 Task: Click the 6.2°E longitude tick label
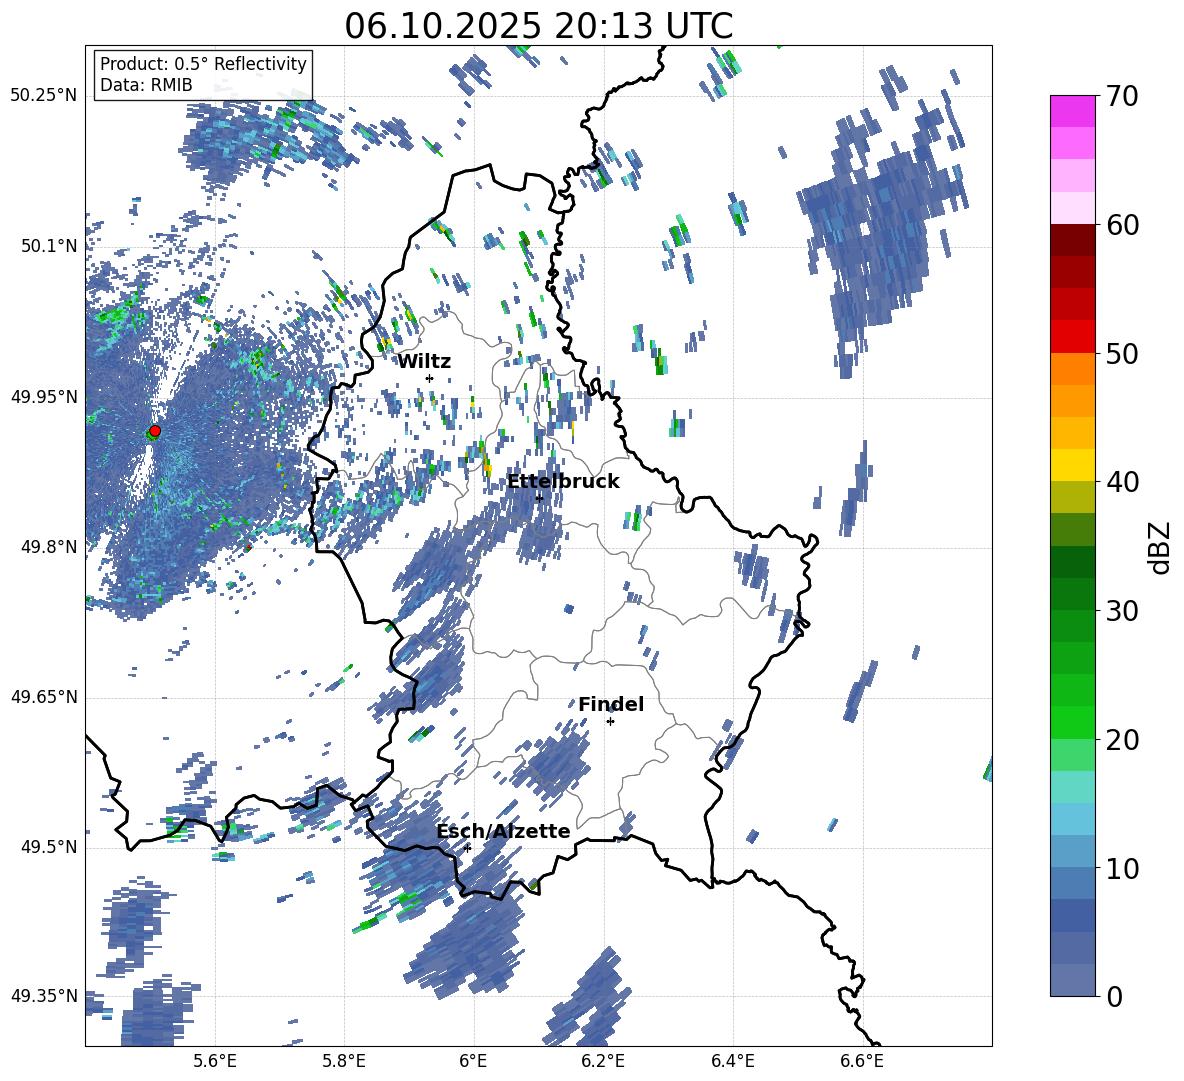[x=603, y=1061]
